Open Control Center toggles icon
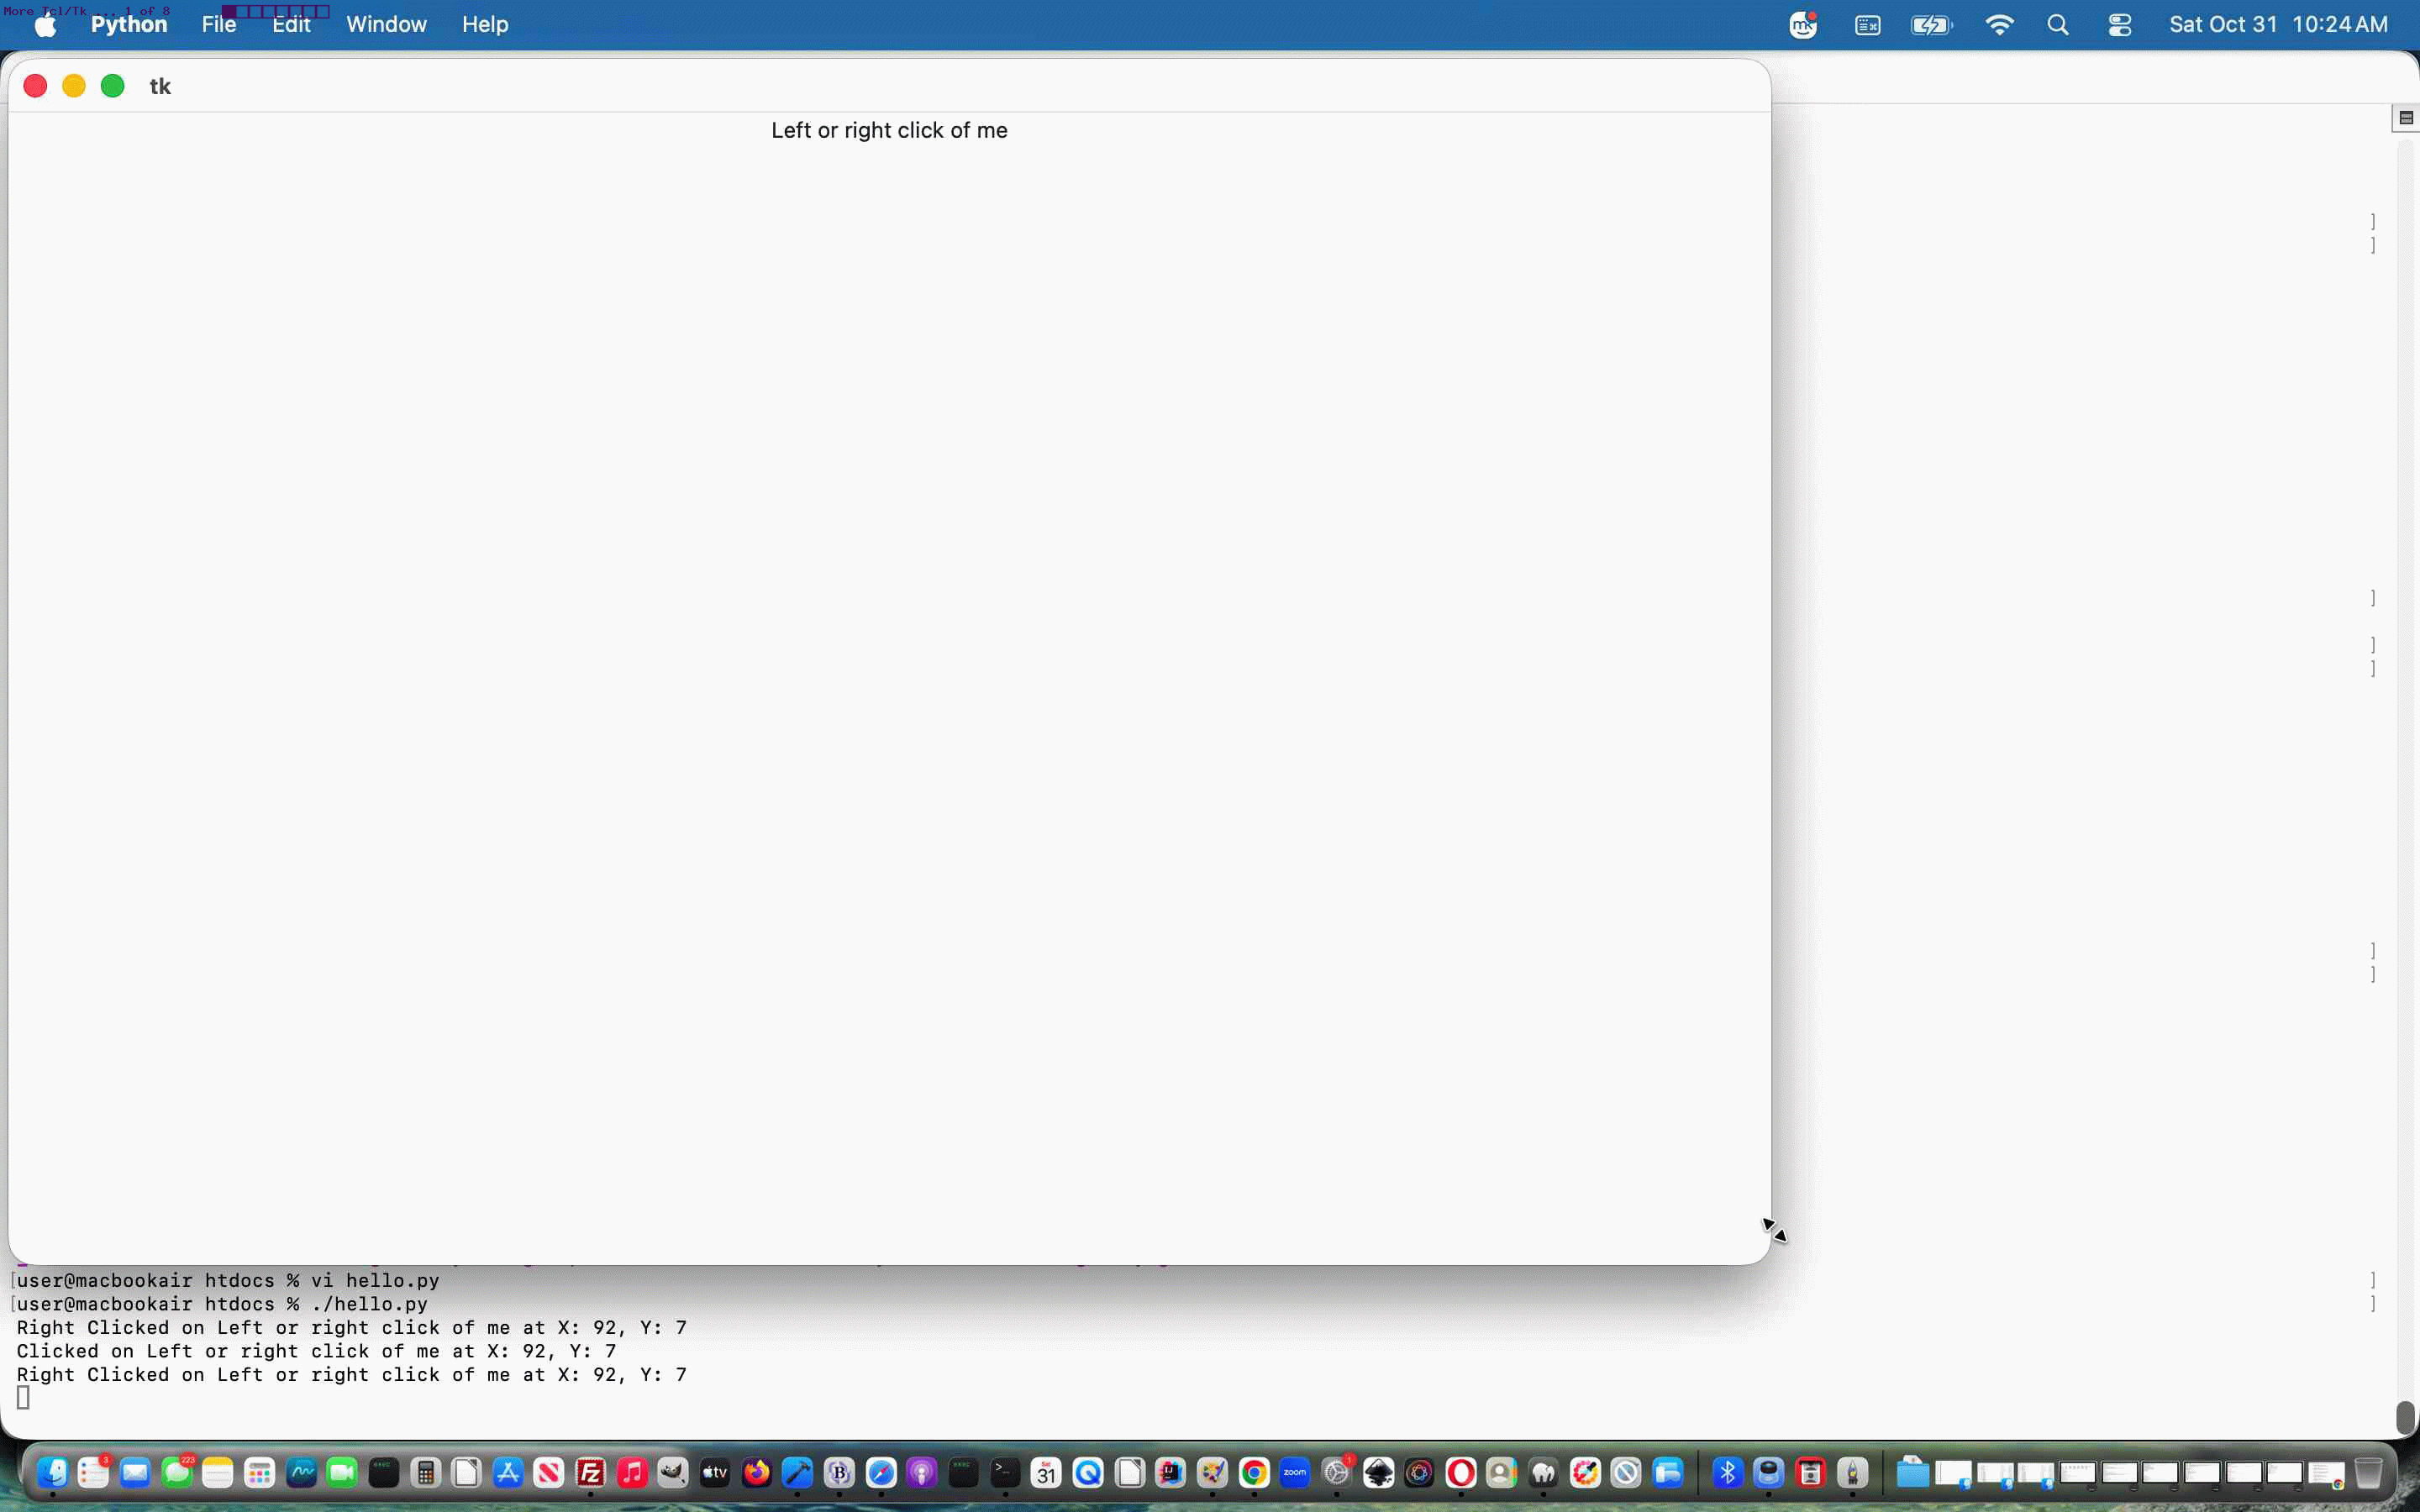Screen dimensions: 2420x1512 tap(2120, 25)
